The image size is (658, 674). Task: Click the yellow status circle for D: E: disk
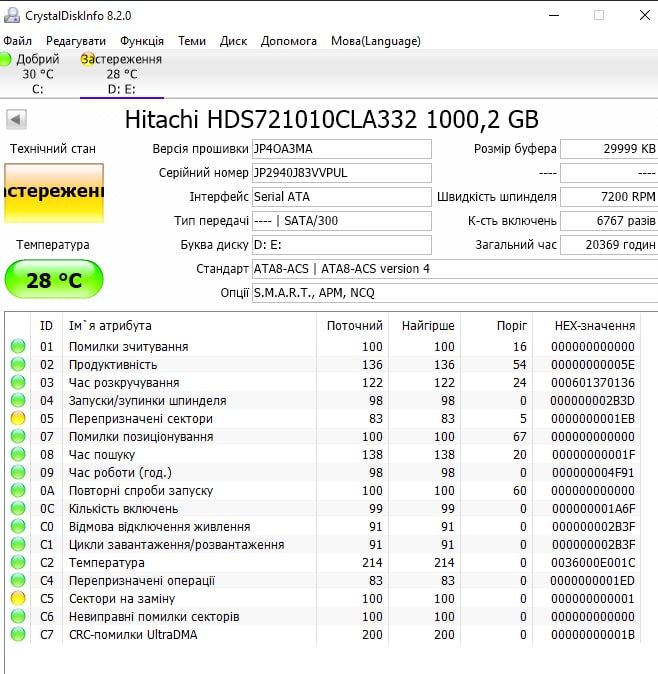tap(88, 59)
